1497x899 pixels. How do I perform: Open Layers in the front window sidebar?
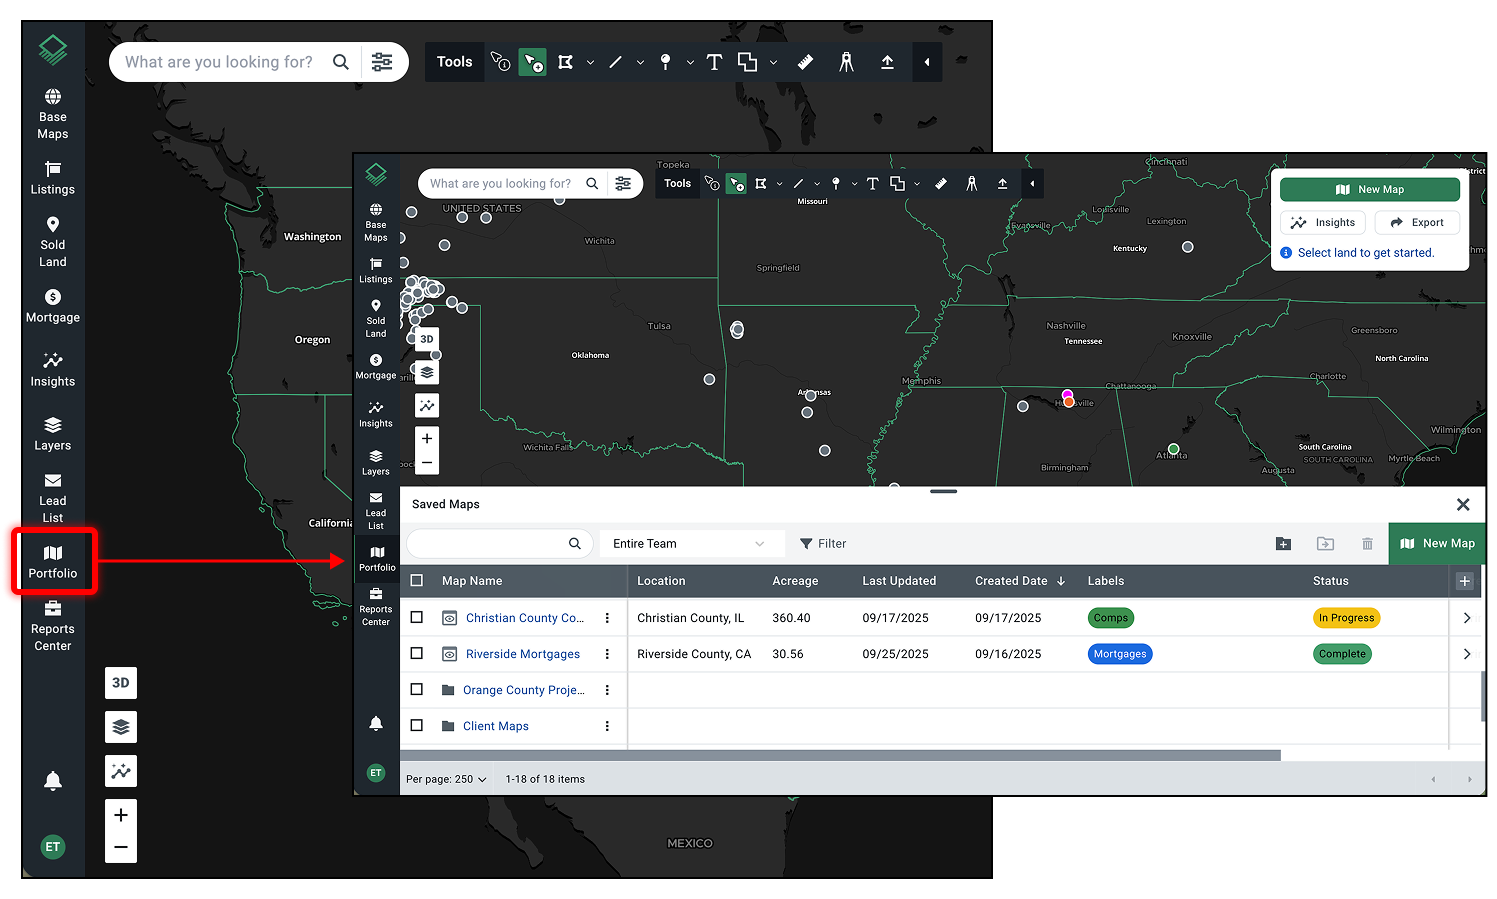click(x=376, y=462)
